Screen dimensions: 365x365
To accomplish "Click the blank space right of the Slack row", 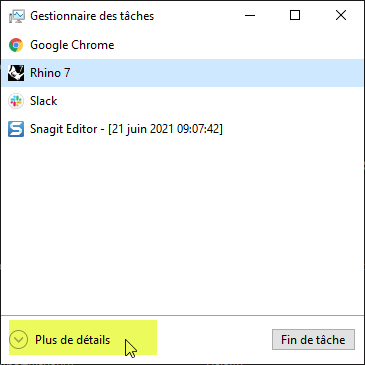I will coord(210,101).
